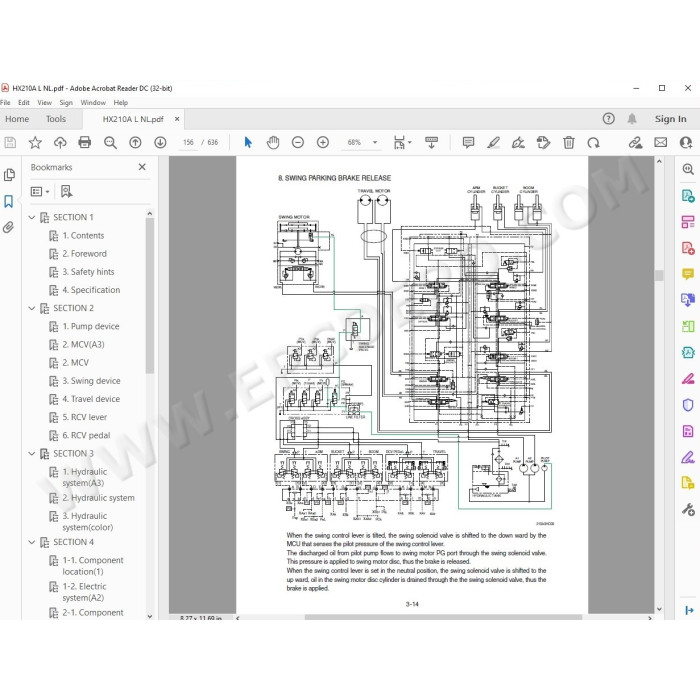This screenshot has width=700, height=700.
Task: Select the Hand pan tool
Action: 273,142
